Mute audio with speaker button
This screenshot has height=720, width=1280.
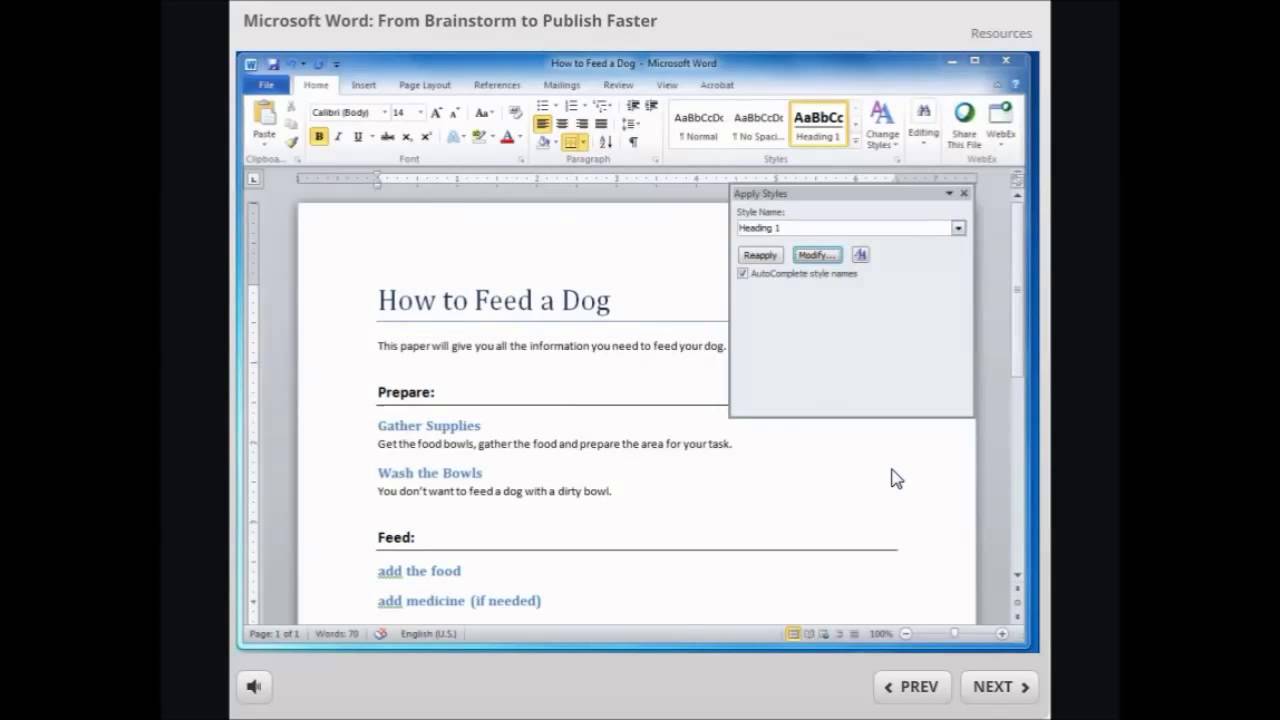click(254, 686)
